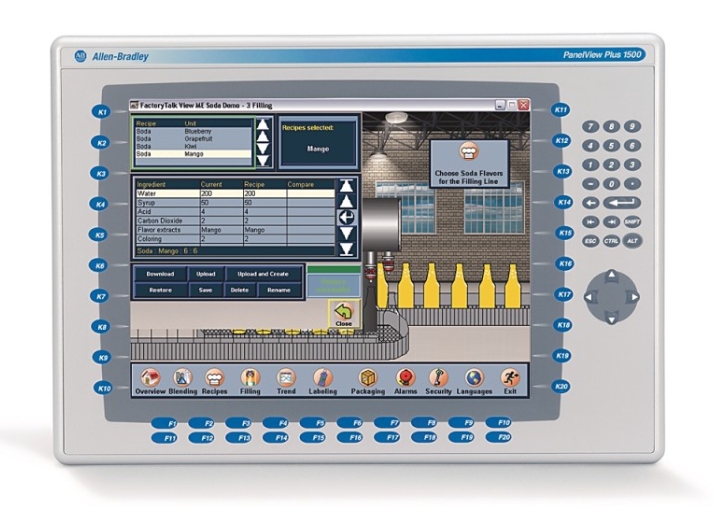714x507 pixels.
Task: Click the Restore button
Action: [160, 290]
